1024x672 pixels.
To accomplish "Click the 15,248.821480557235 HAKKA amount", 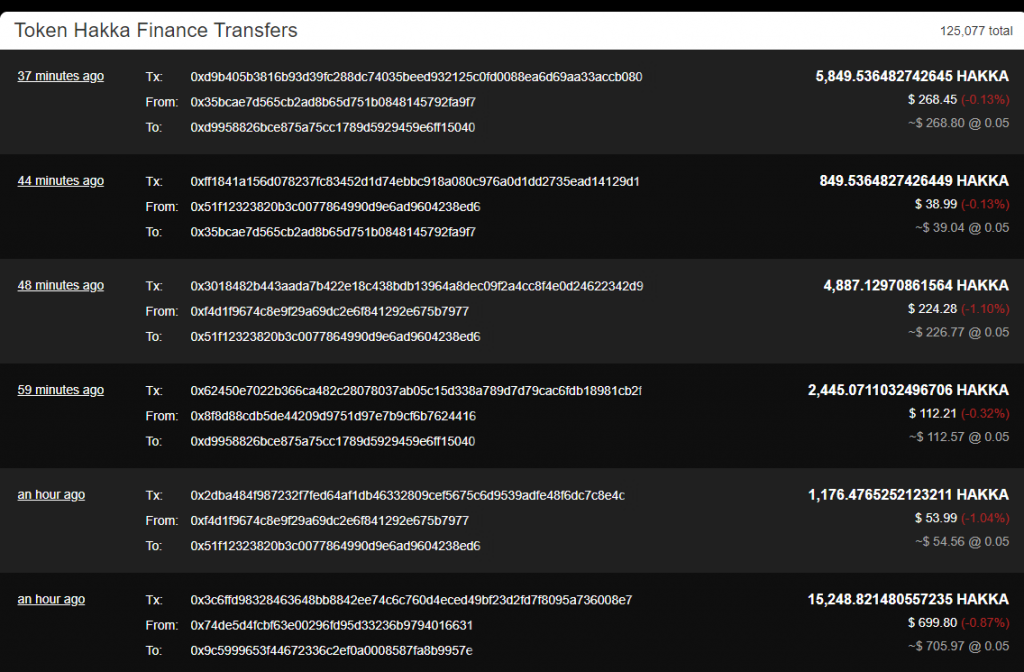I will (908, 600).
